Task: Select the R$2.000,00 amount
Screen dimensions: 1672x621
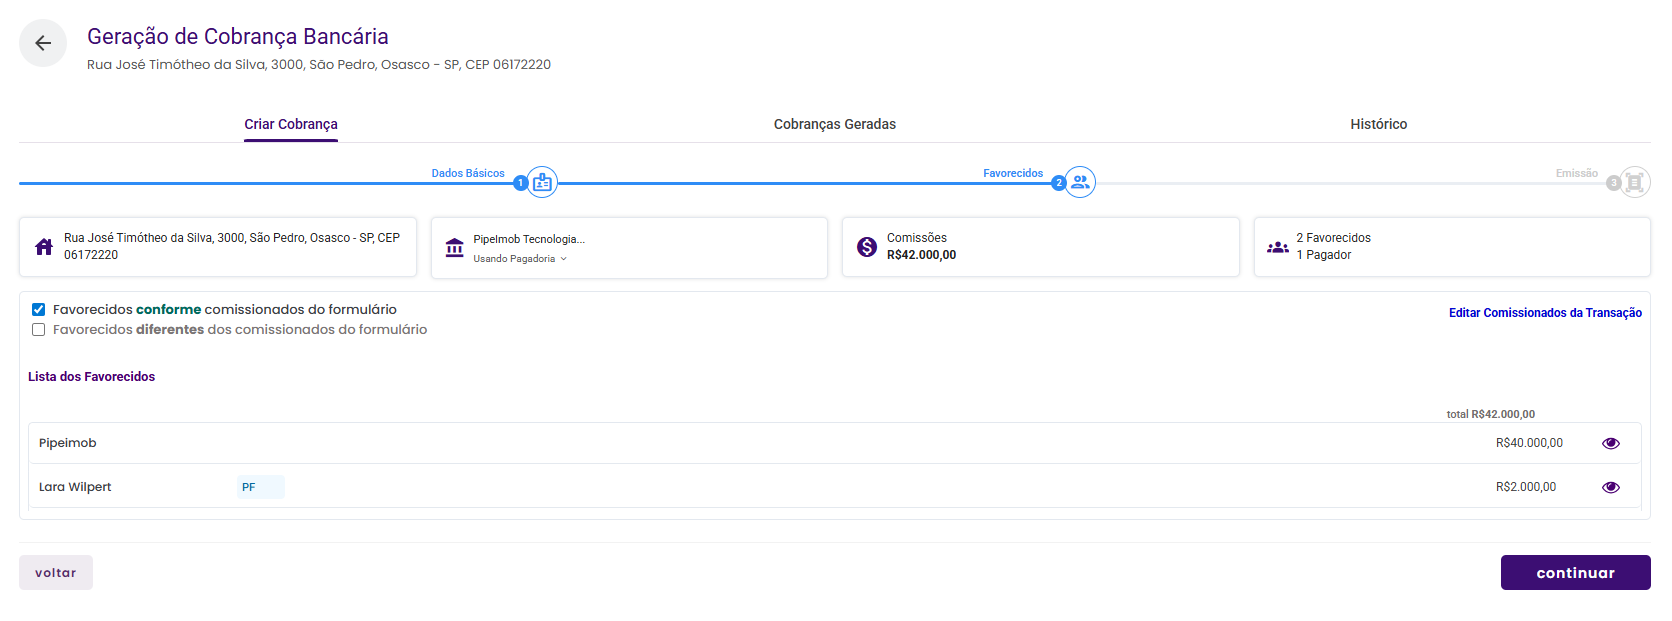Action: (x=1526, y=487)
